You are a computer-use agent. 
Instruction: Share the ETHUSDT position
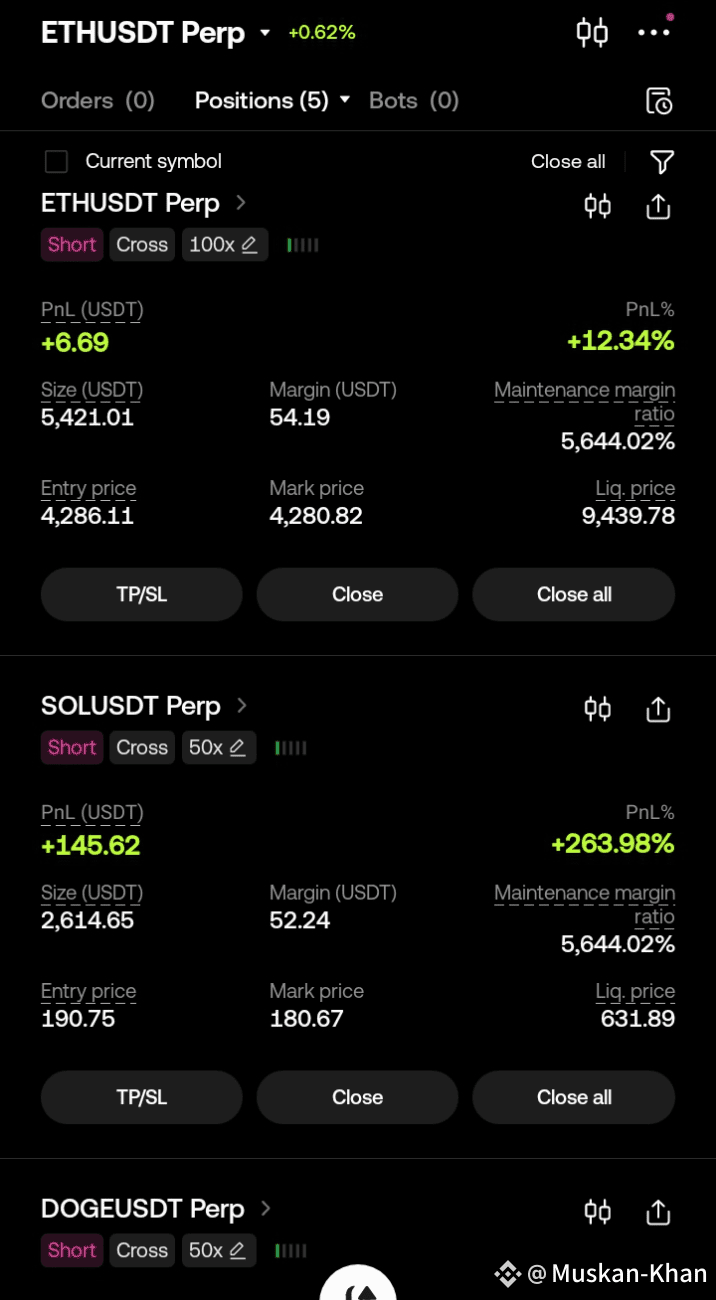[657, 206]
